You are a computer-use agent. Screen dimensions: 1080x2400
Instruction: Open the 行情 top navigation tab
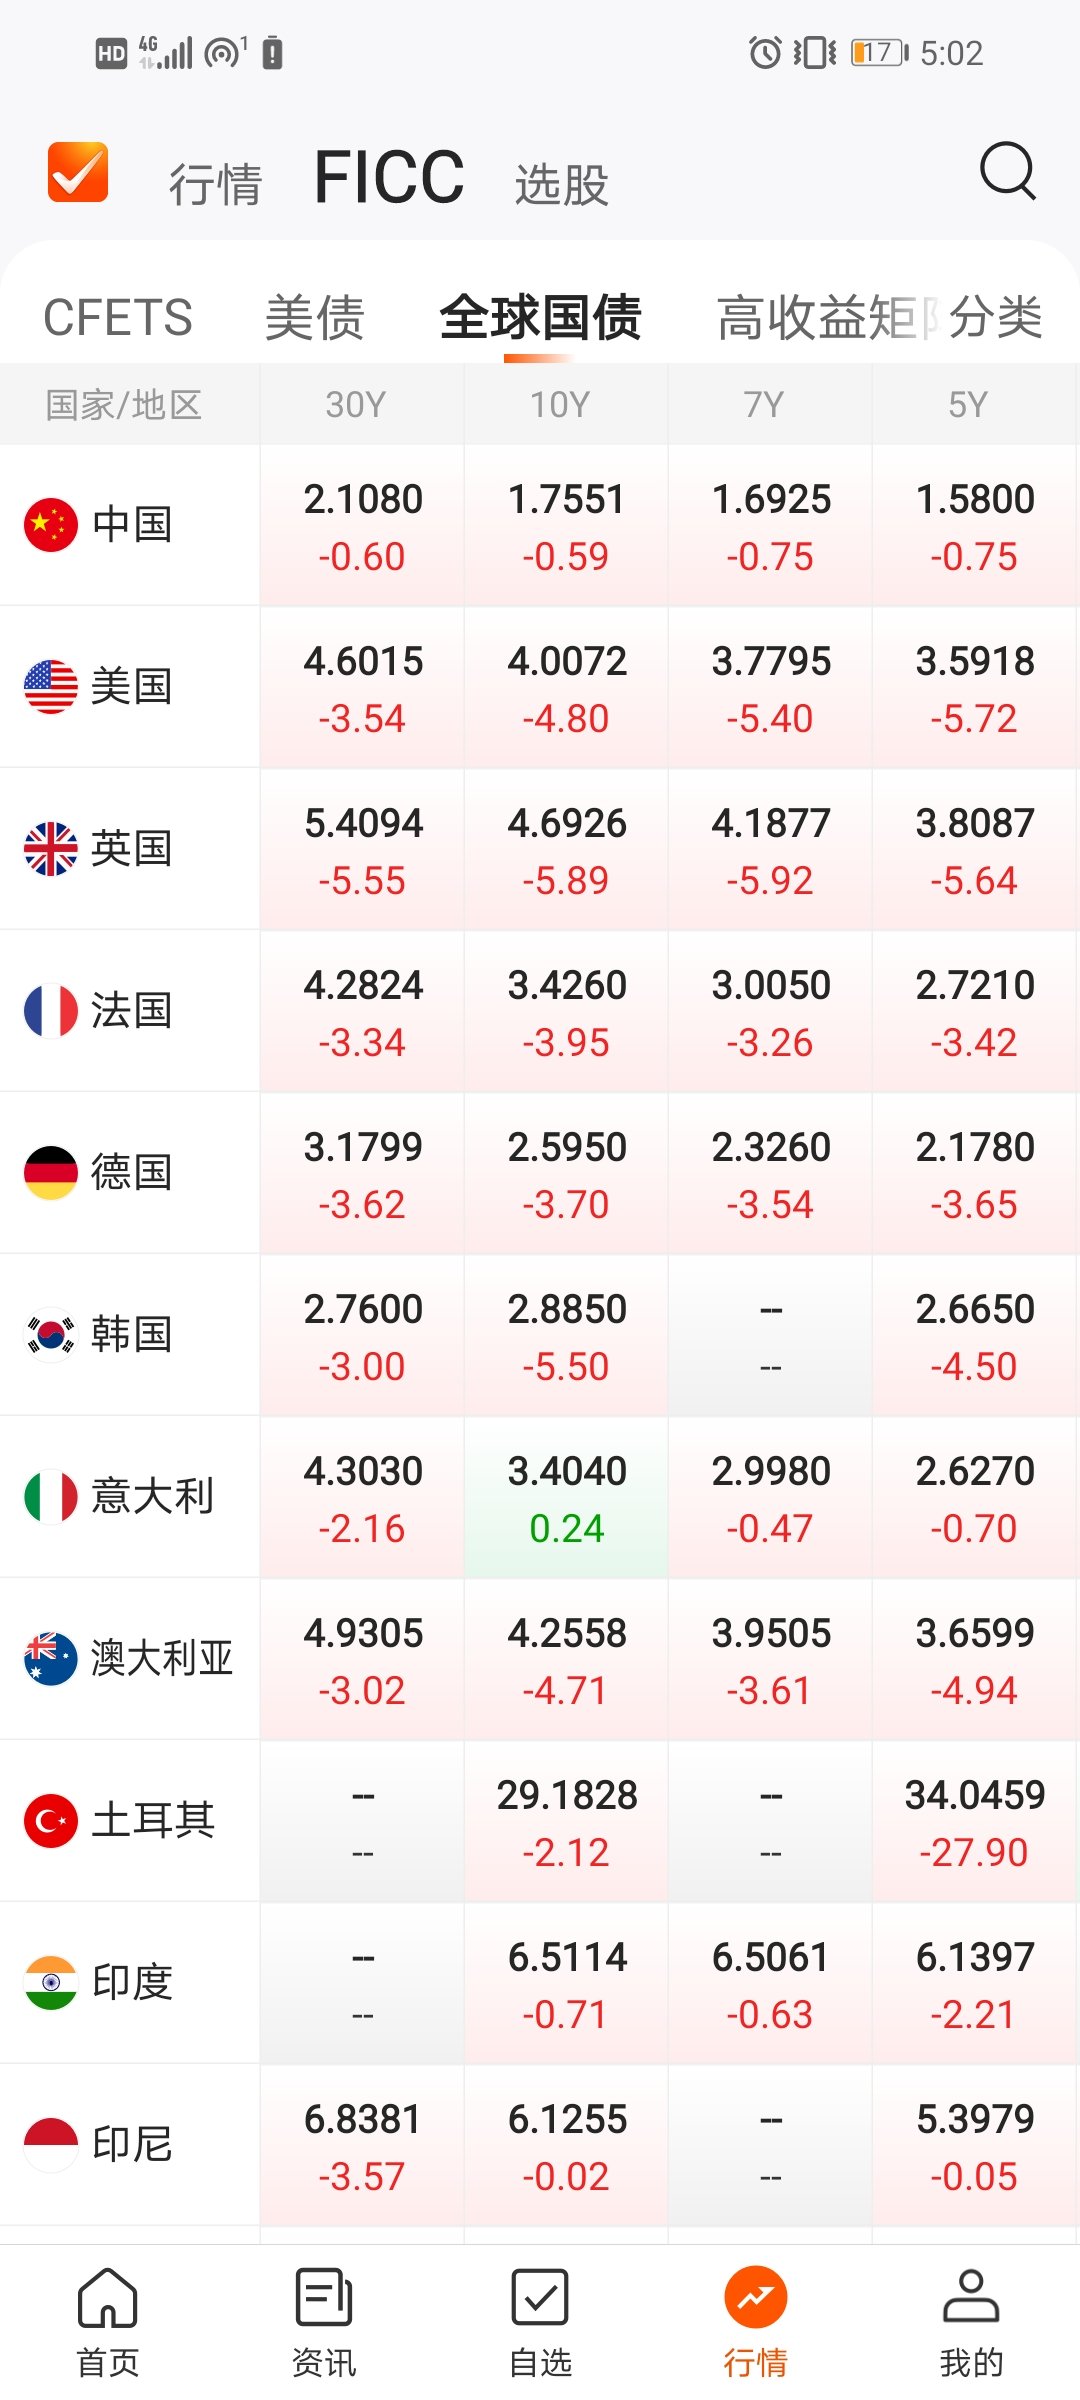click(215, 184)
